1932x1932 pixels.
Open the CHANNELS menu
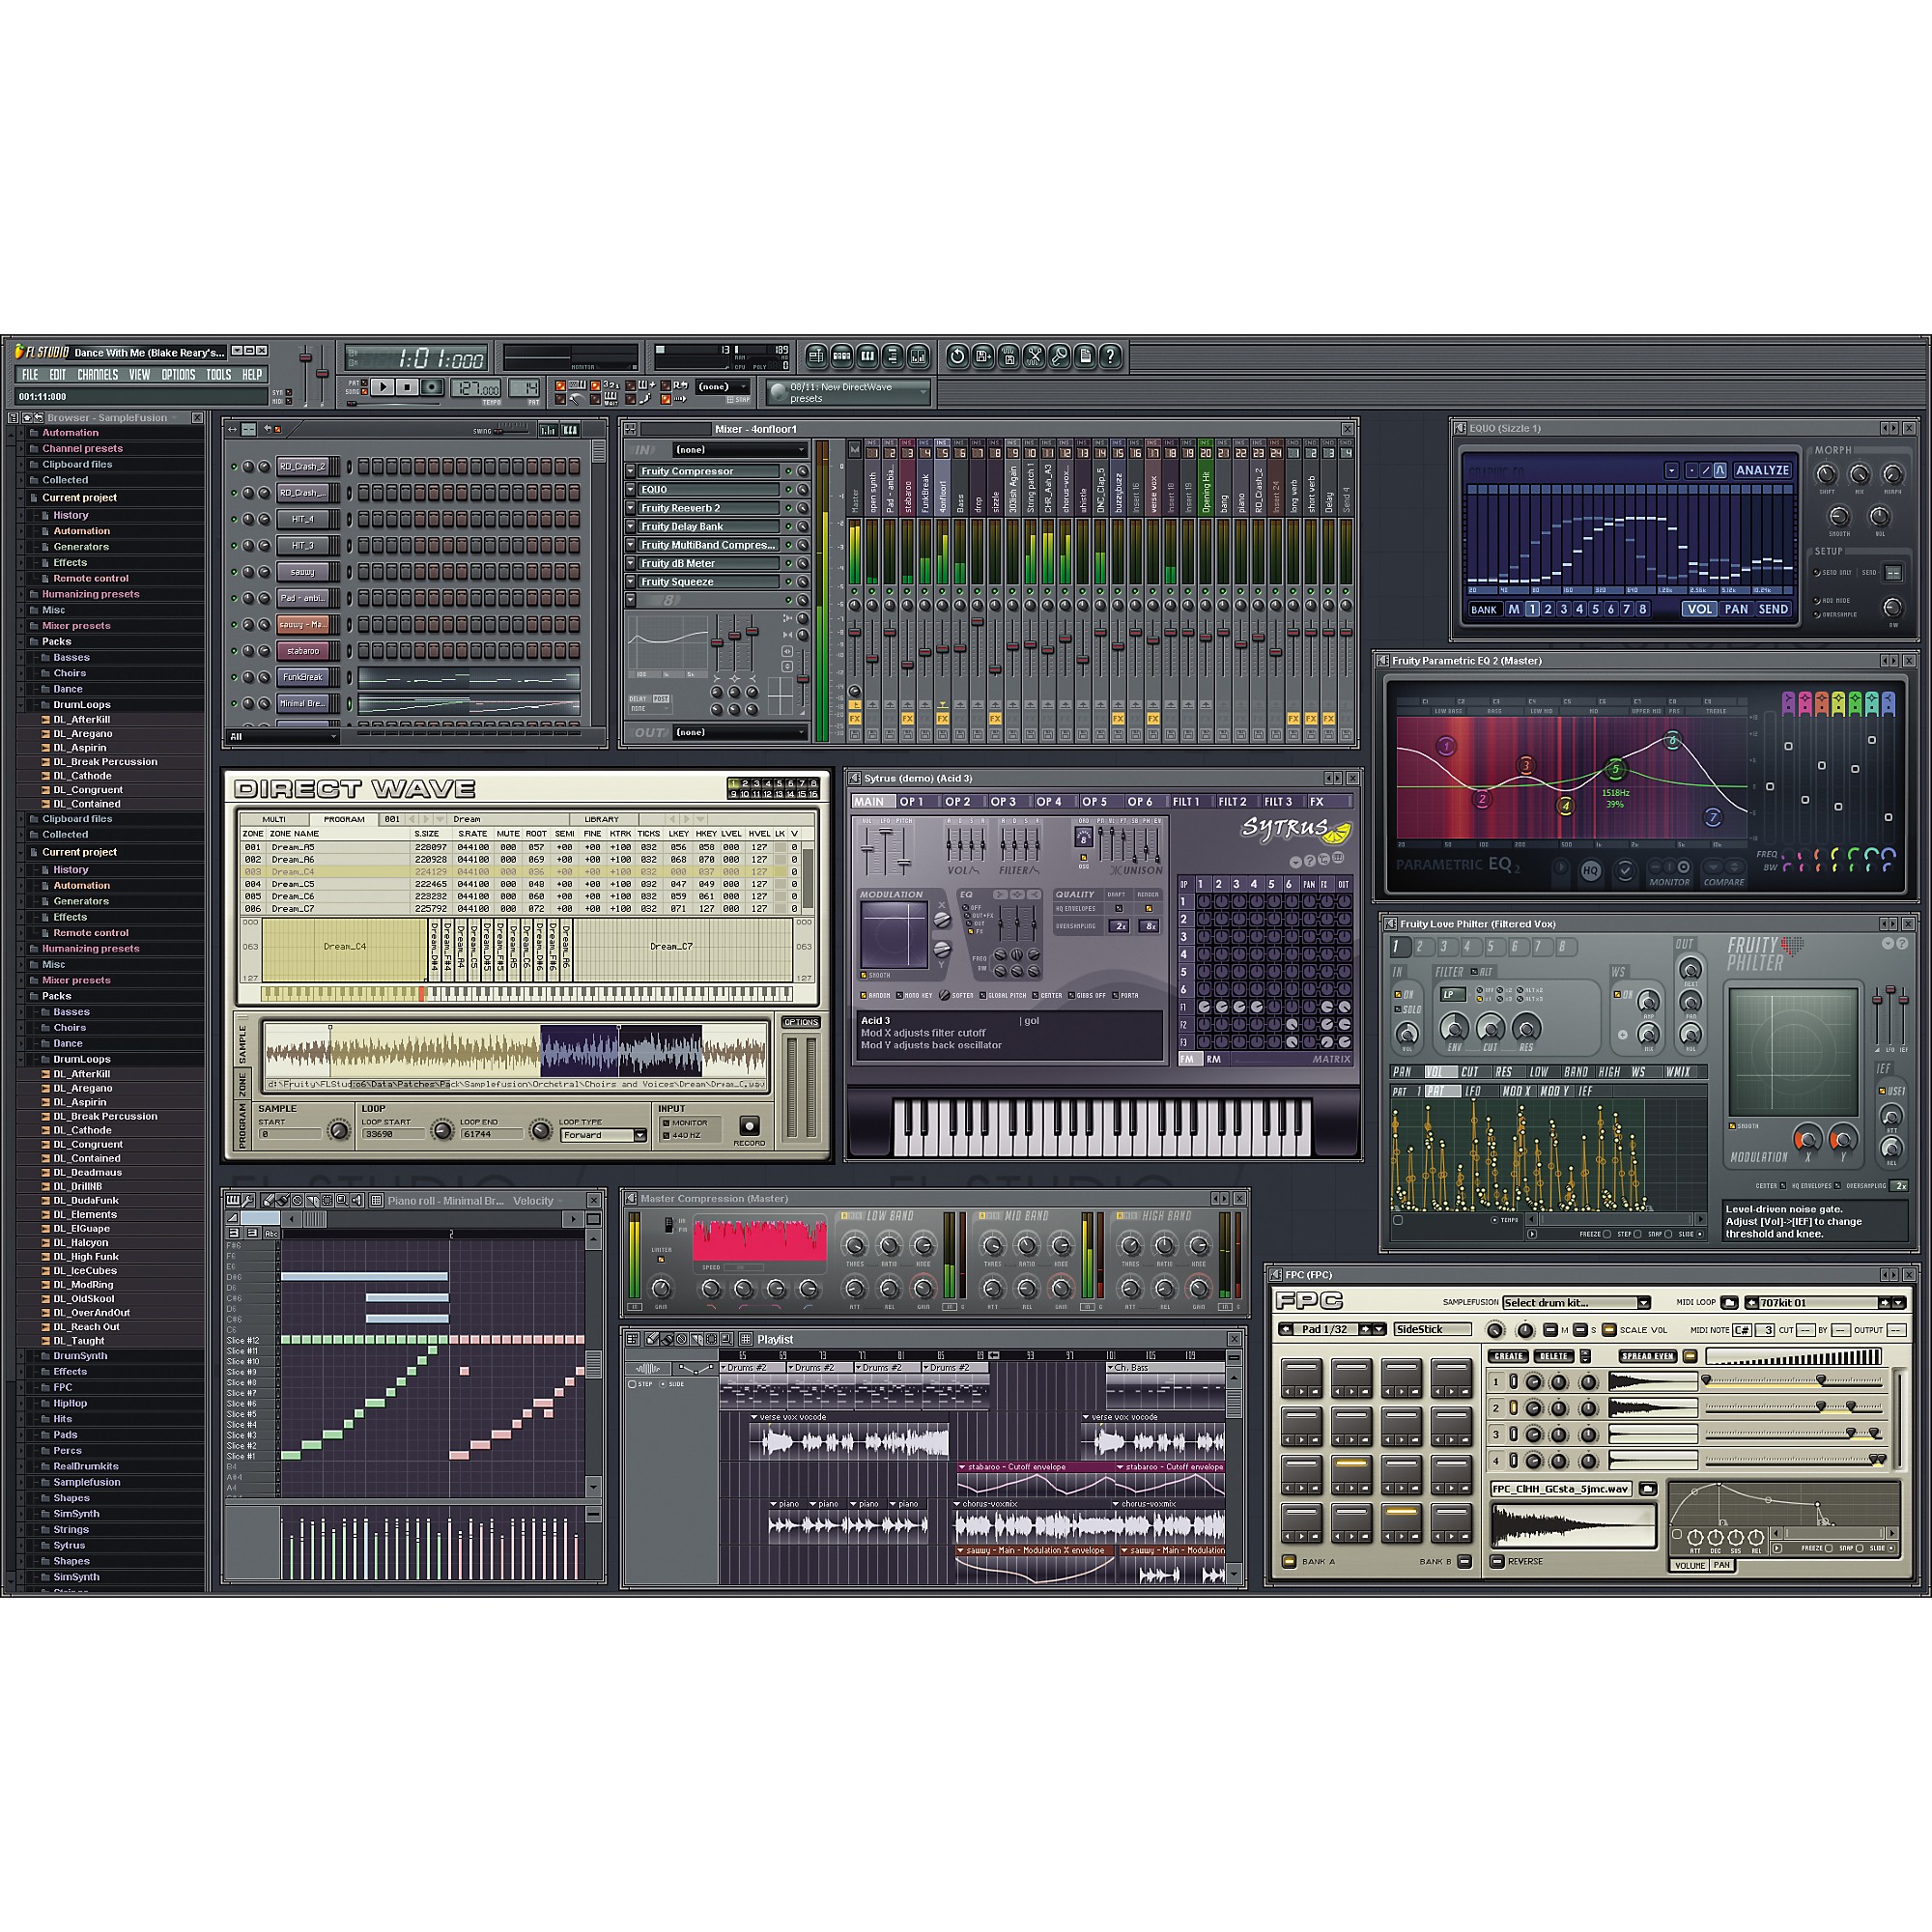coord(97,375)
